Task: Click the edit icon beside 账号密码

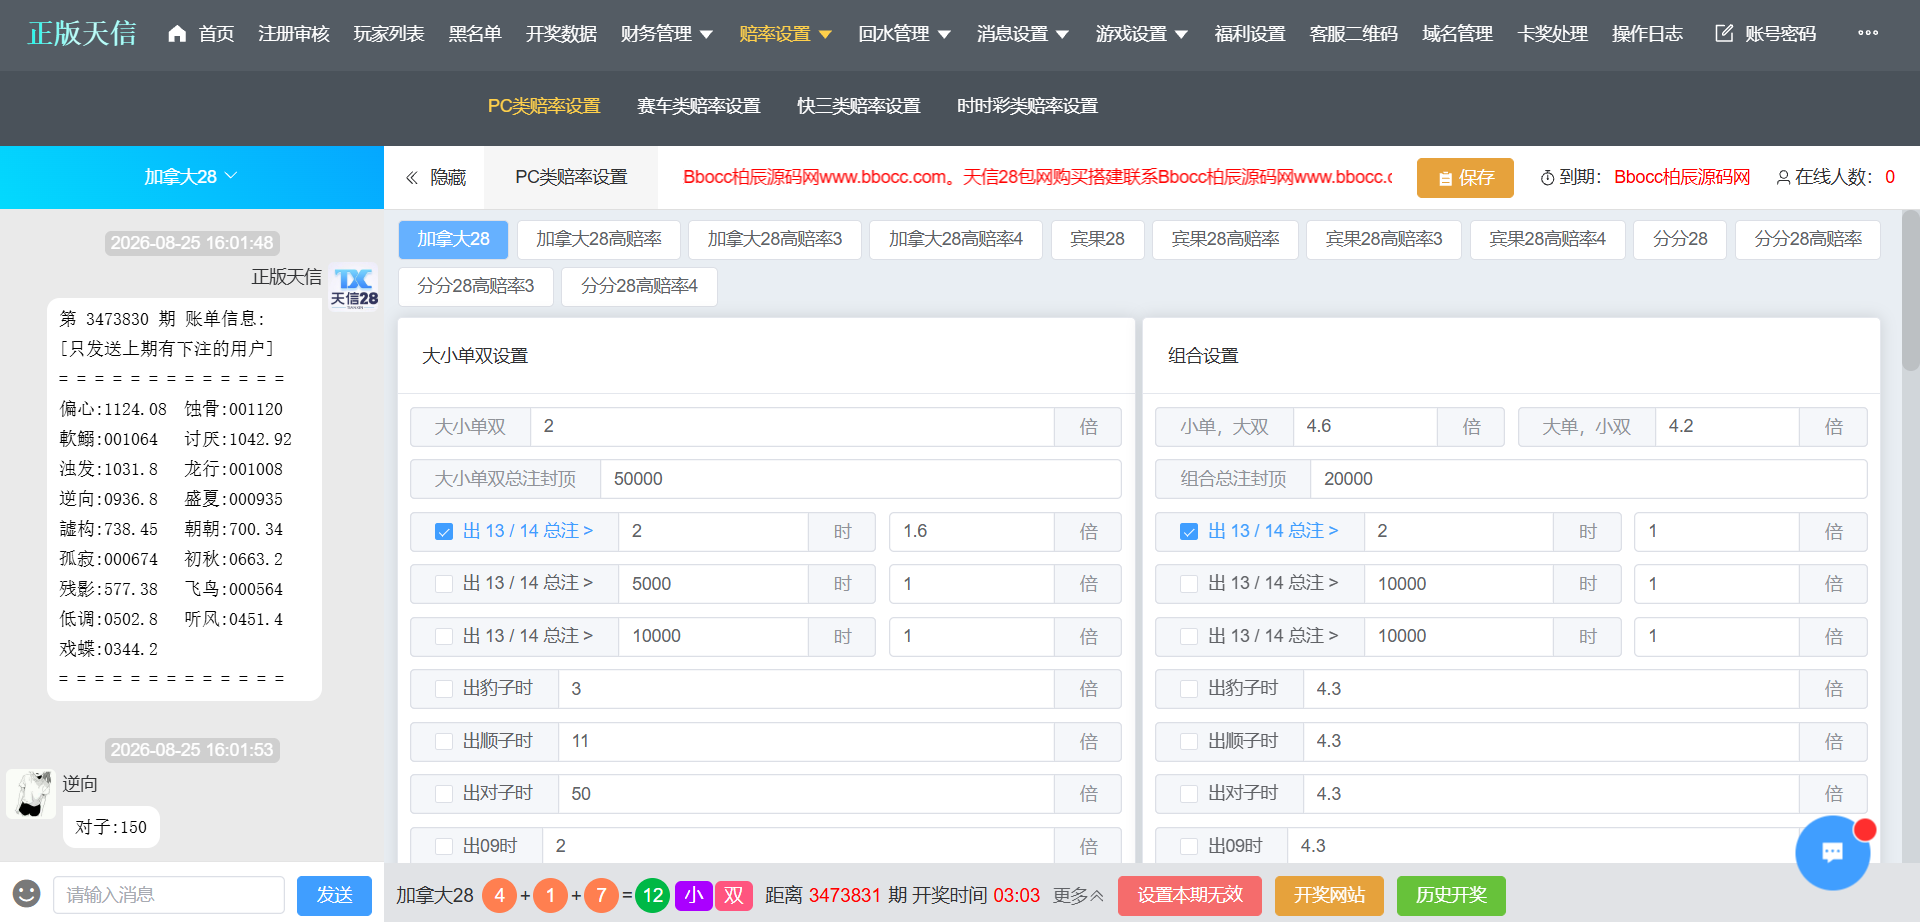Action: tap(1724, 34)
